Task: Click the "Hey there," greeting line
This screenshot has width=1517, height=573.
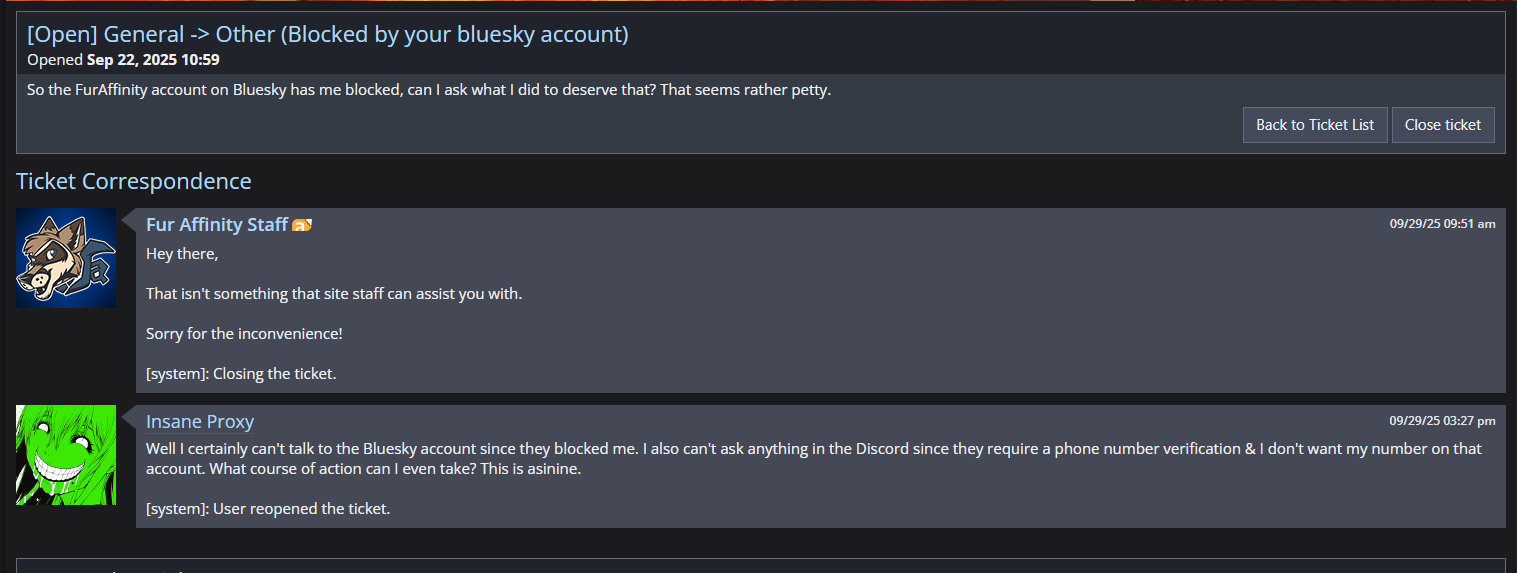Action: coord(182,254)
